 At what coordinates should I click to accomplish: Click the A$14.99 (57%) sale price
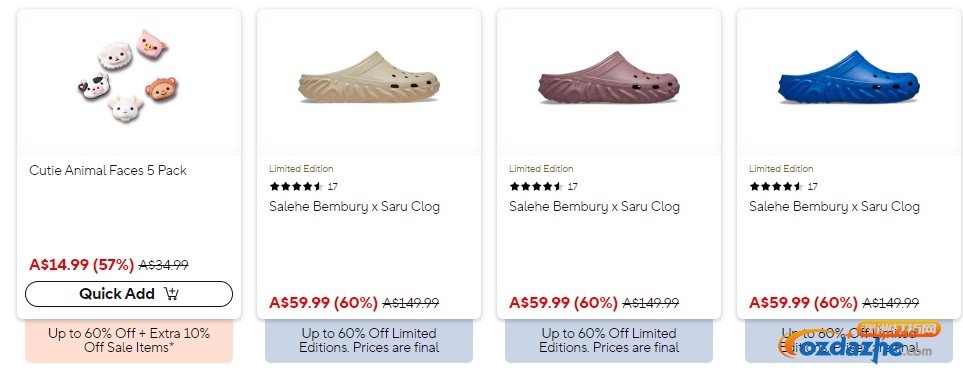point(81,265)
